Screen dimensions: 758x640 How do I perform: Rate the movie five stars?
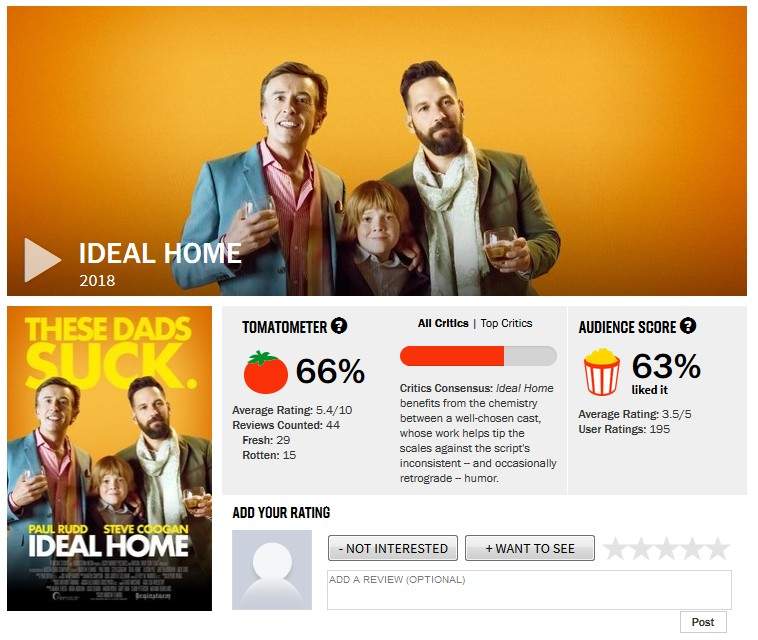717,548
